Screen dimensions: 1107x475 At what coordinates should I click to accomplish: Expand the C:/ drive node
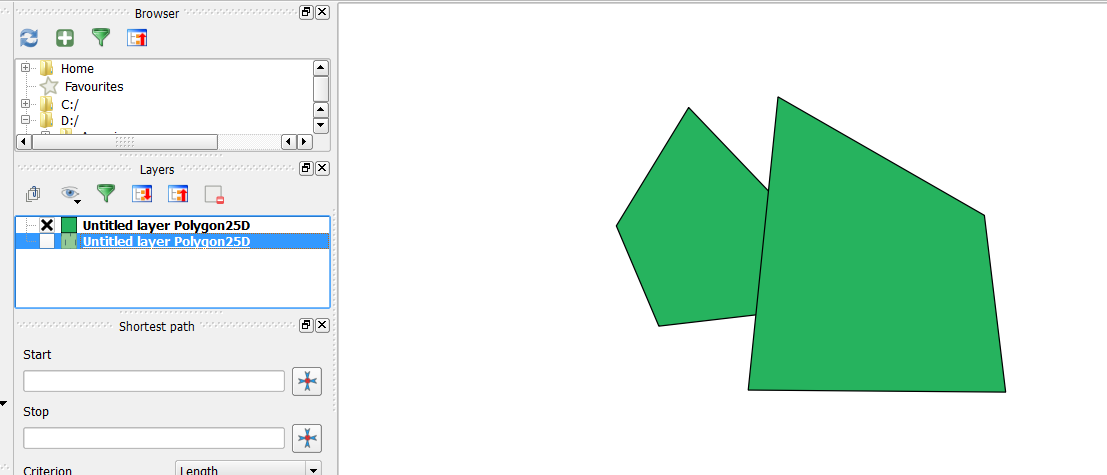[x=25, y=104]
